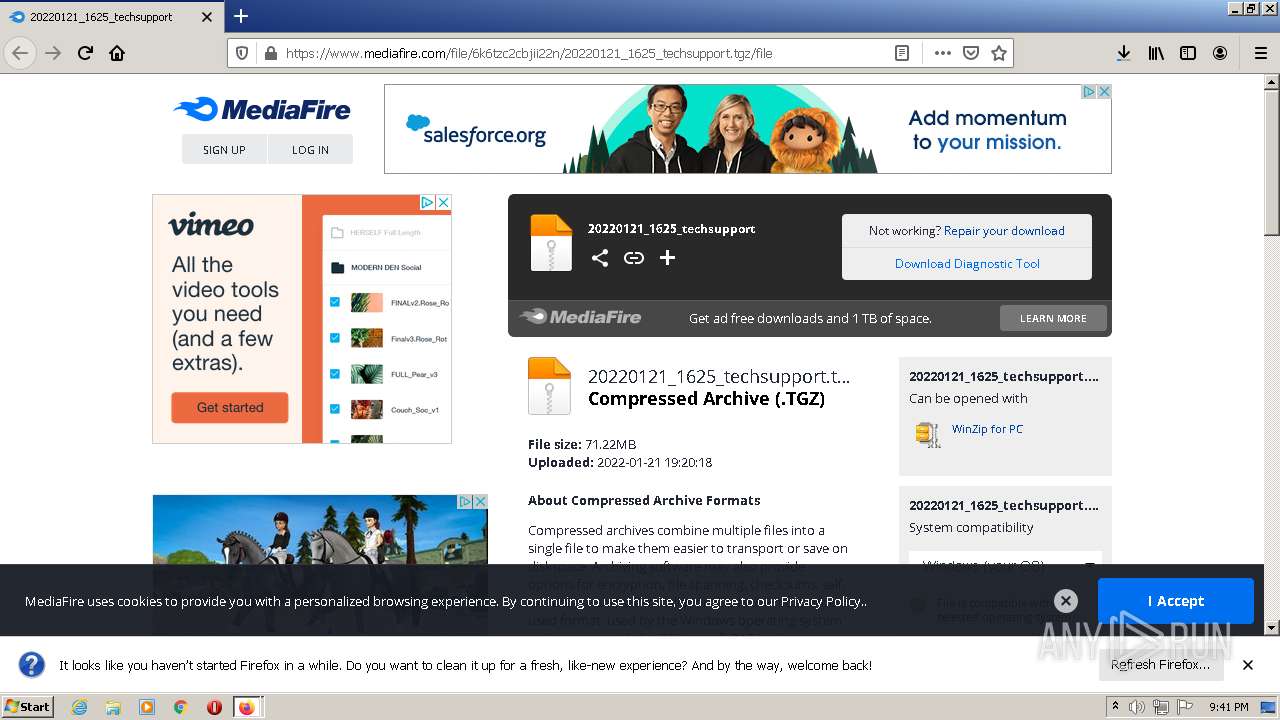1280x720 pixels.
Task: Launch Internet Explorer from taskbar
Action: point(79,707)
